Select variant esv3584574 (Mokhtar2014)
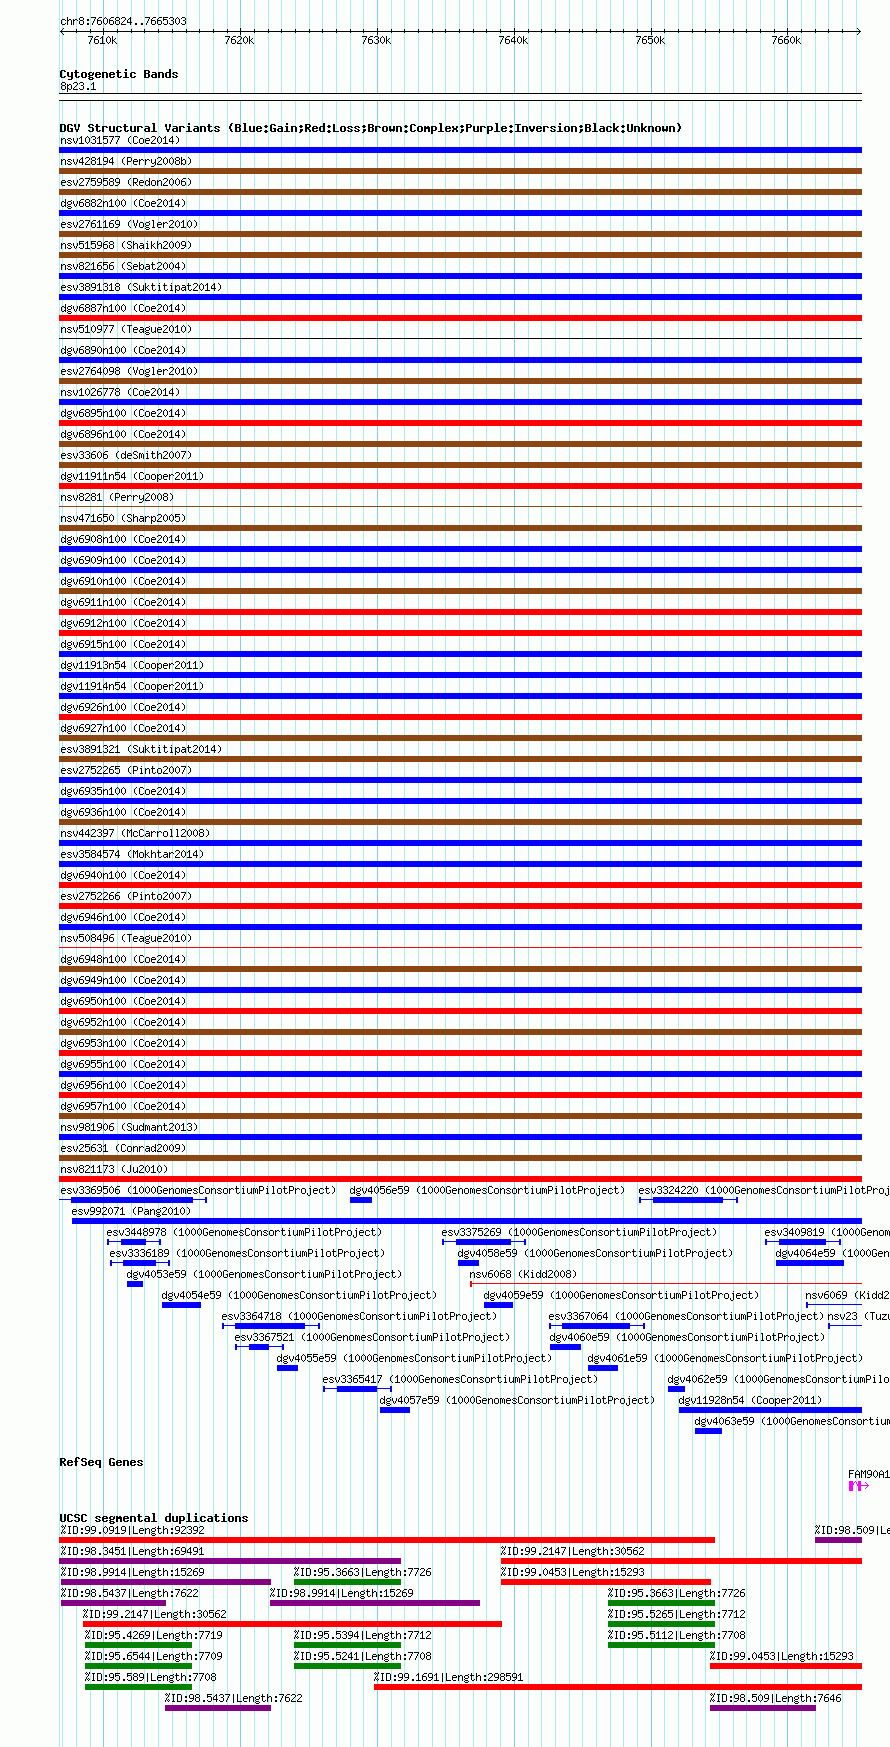The image size is (890, 1747). [x=132, y=854]
